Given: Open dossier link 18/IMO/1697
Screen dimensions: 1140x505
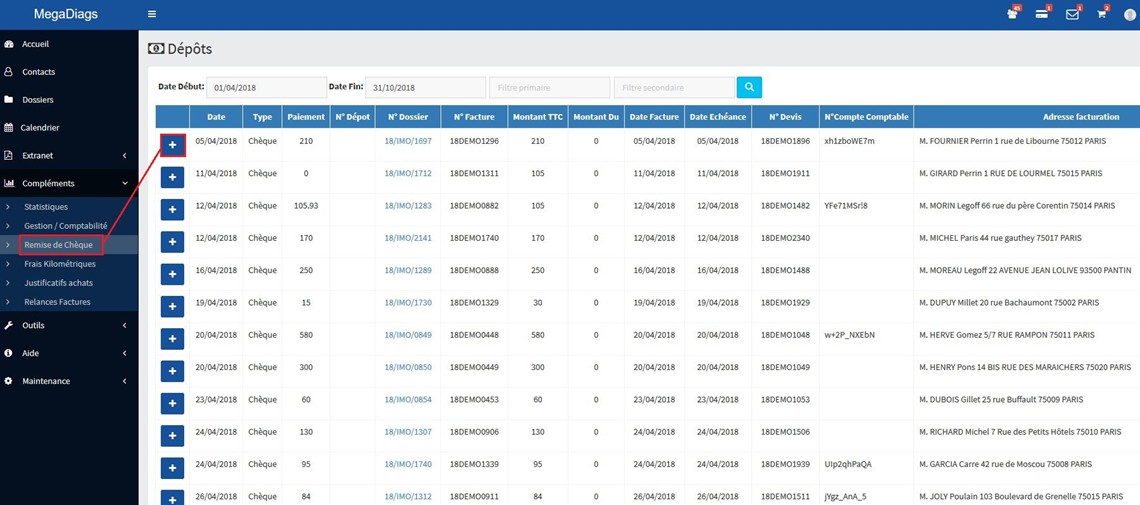Looking at the screenshot, I should tap(408, 141).
